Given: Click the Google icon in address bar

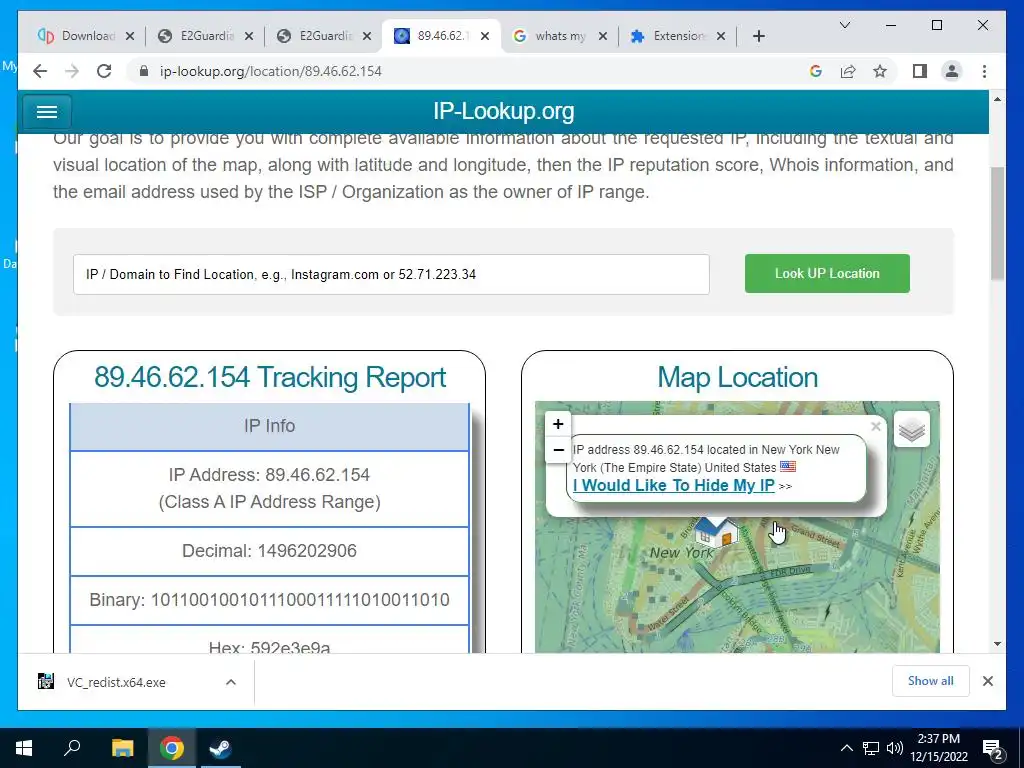Looking at the screenshot, I should [x=816, y=71].
